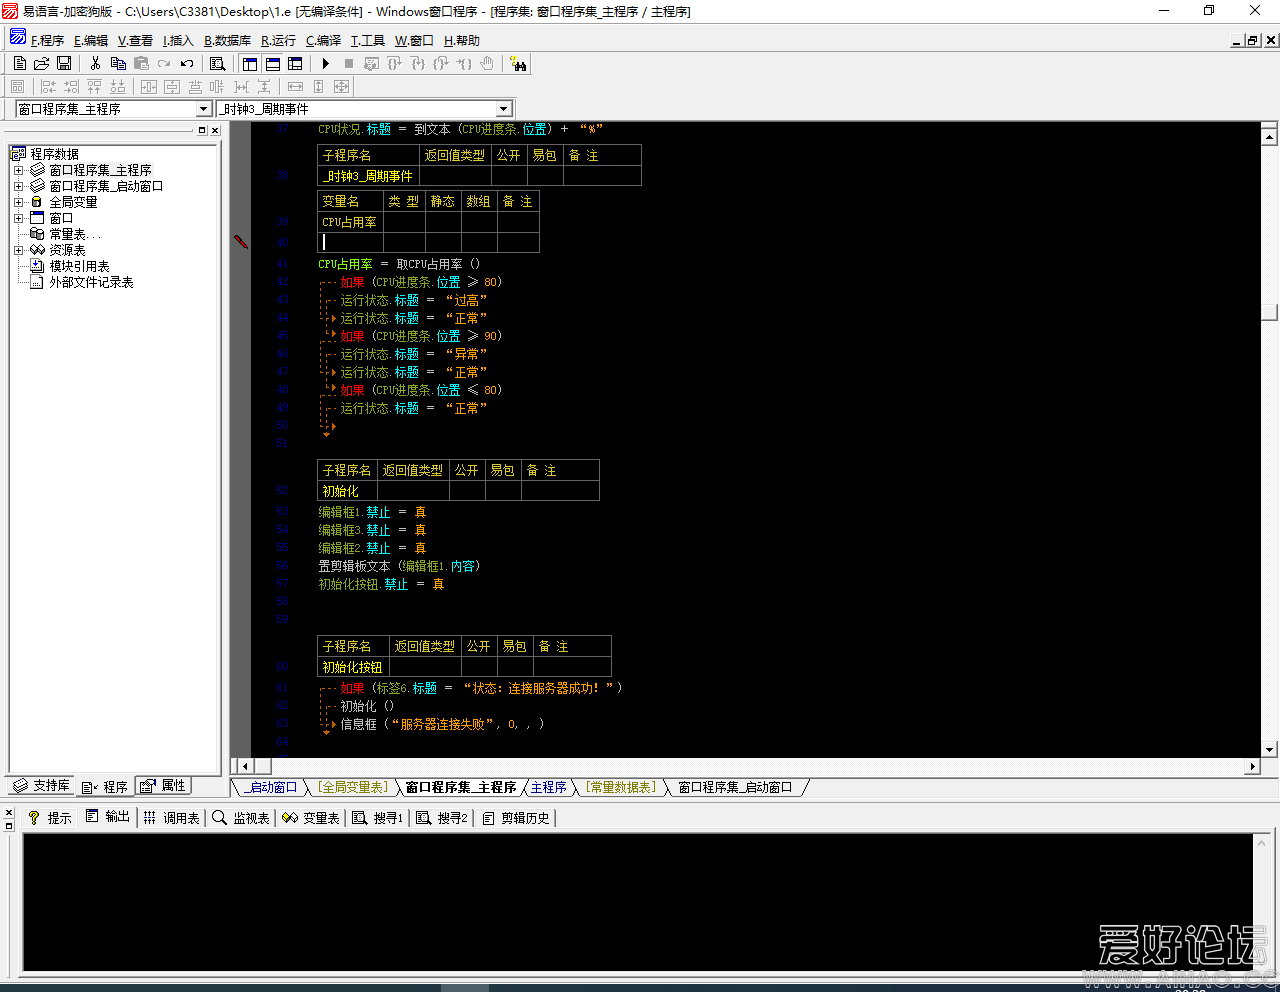This screenshot has height=992, width=1280.
Task: Switch to the 变量表 tab
Action: (x=312, y=818)
